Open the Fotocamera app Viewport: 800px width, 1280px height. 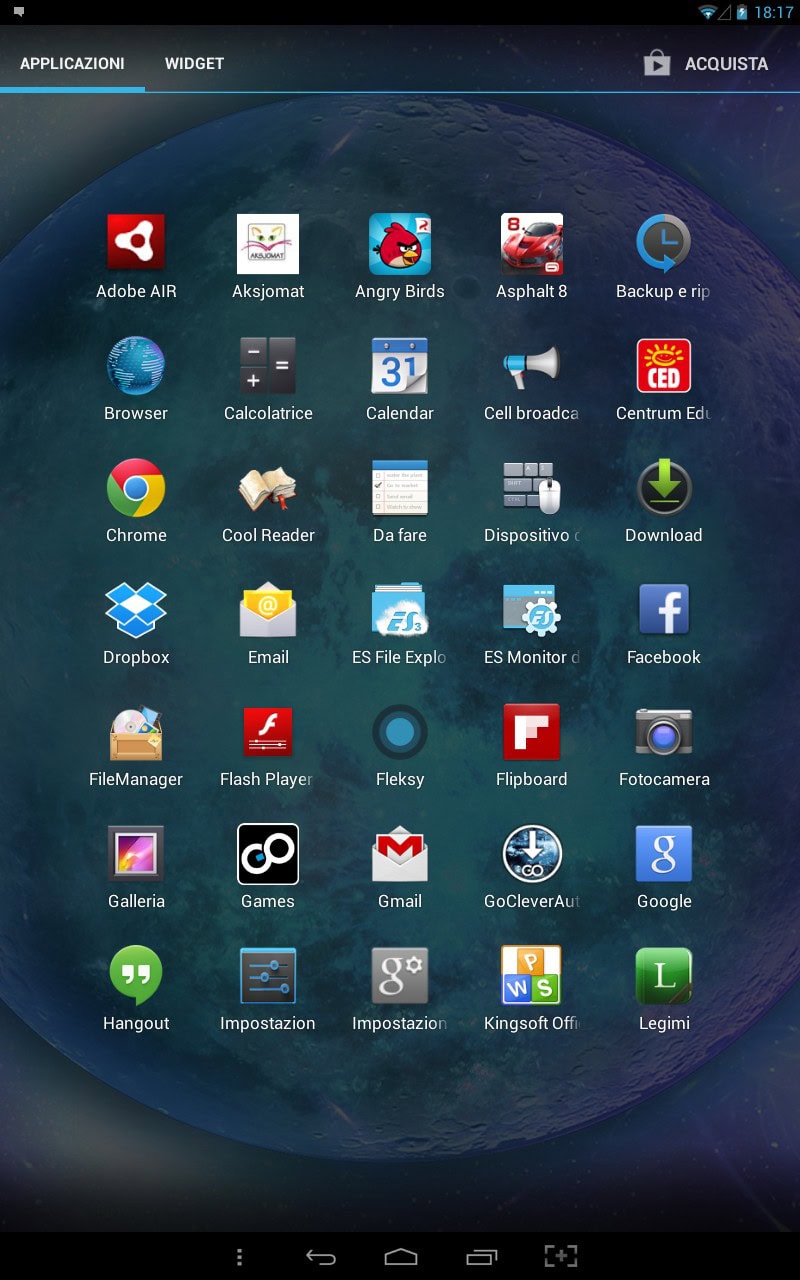click(x=664, y=731)
